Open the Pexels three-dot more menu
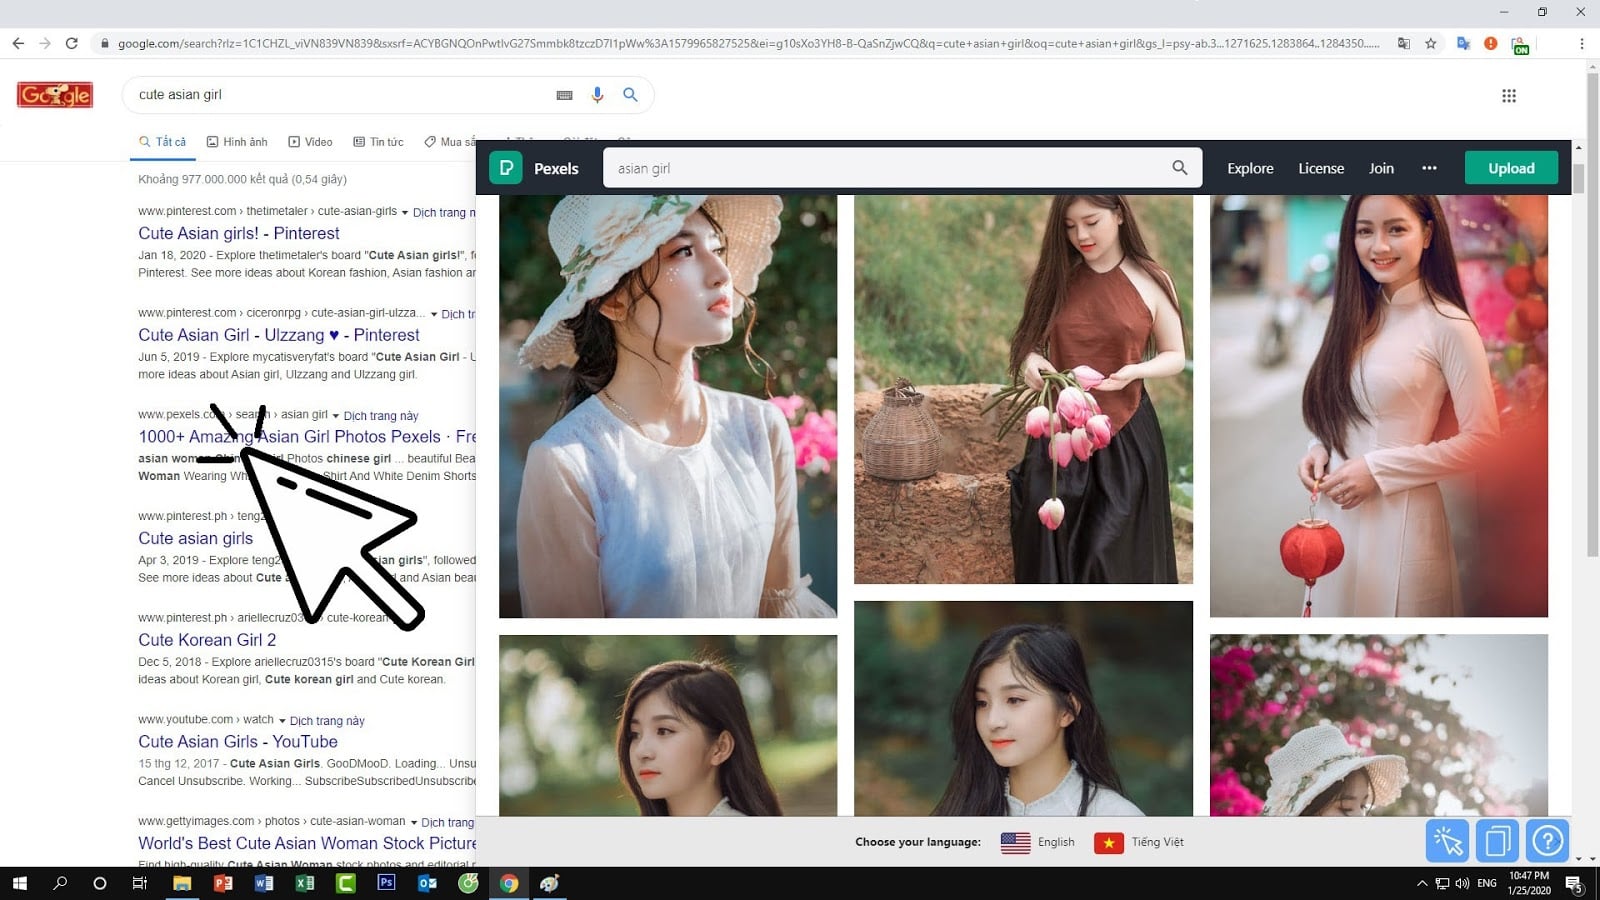The height and width of the screenshot is (900, 1600). 1429,168
